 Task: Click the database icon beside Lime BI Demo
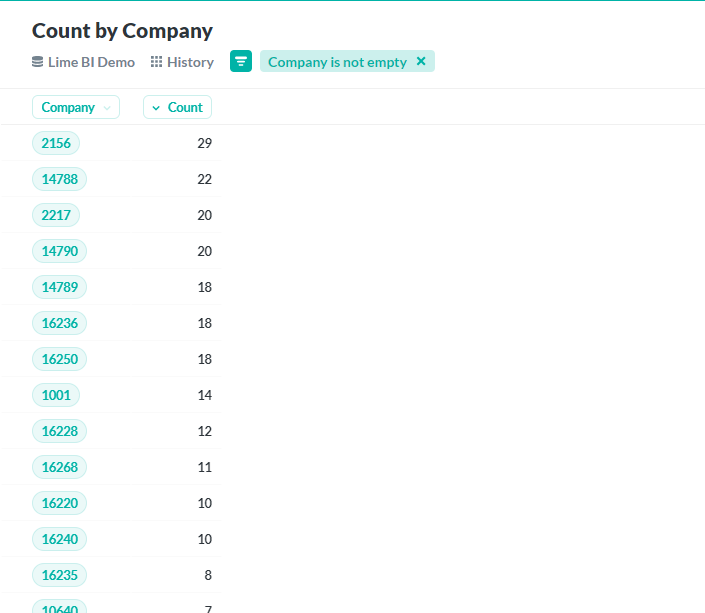[37, 62]
